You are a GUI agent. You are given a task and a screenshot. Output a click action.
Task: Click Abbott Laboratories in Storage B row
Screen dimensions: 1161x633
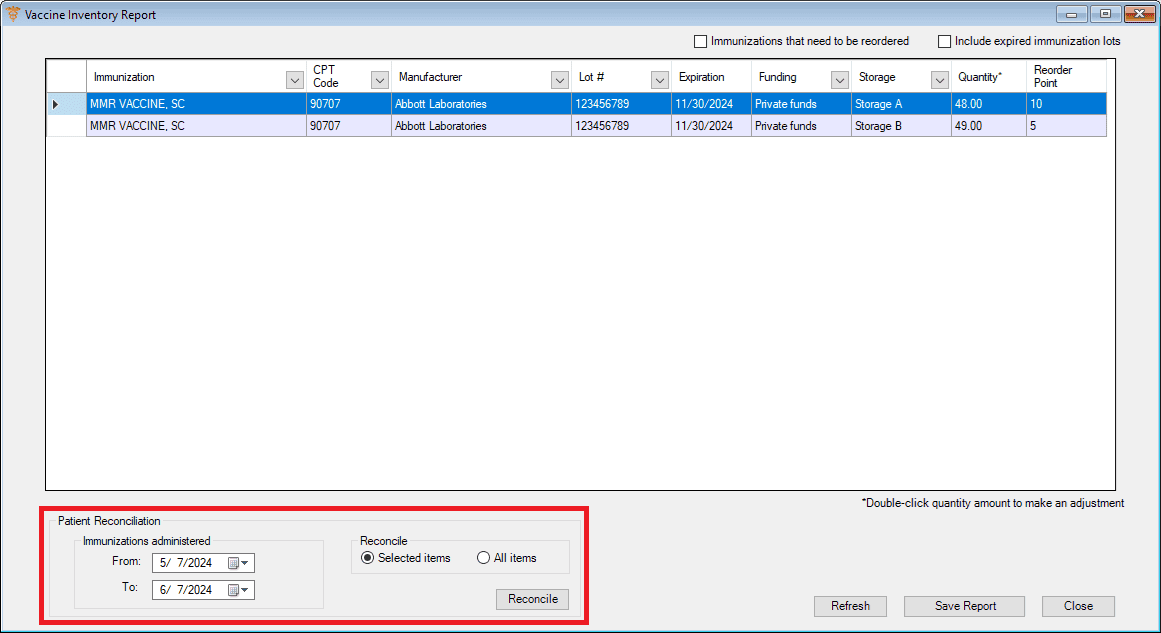click(x=481, y=126)
